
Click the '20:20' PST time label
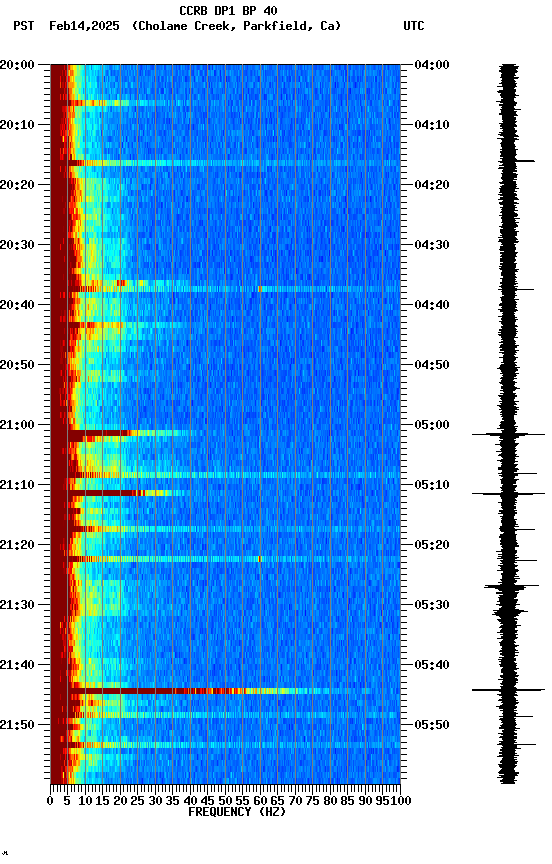[17, 185]
